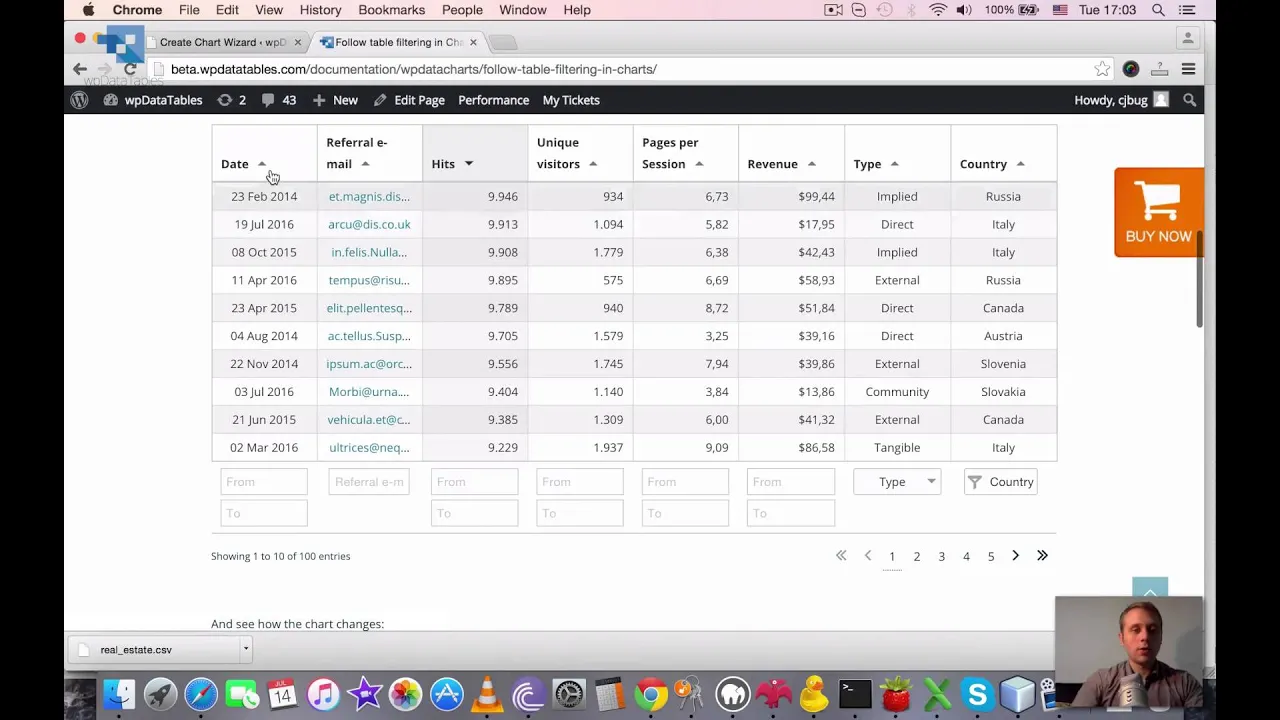Sort the table by the Hits column
The height and width of the screenshot is (720, 1280).
[x=475, y=153]
